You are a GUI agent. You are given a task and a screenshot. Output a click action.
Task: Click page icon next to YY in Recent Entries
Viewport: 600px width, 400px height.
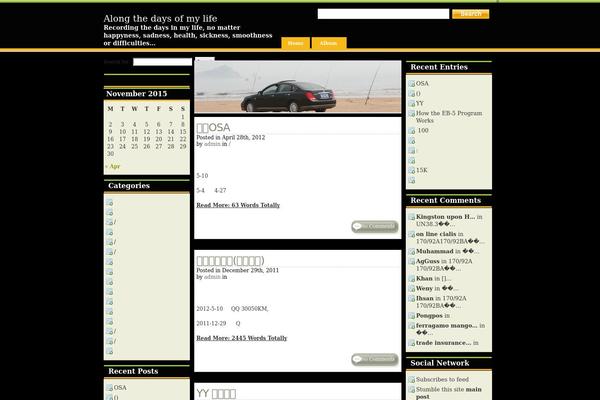point(412,103)
